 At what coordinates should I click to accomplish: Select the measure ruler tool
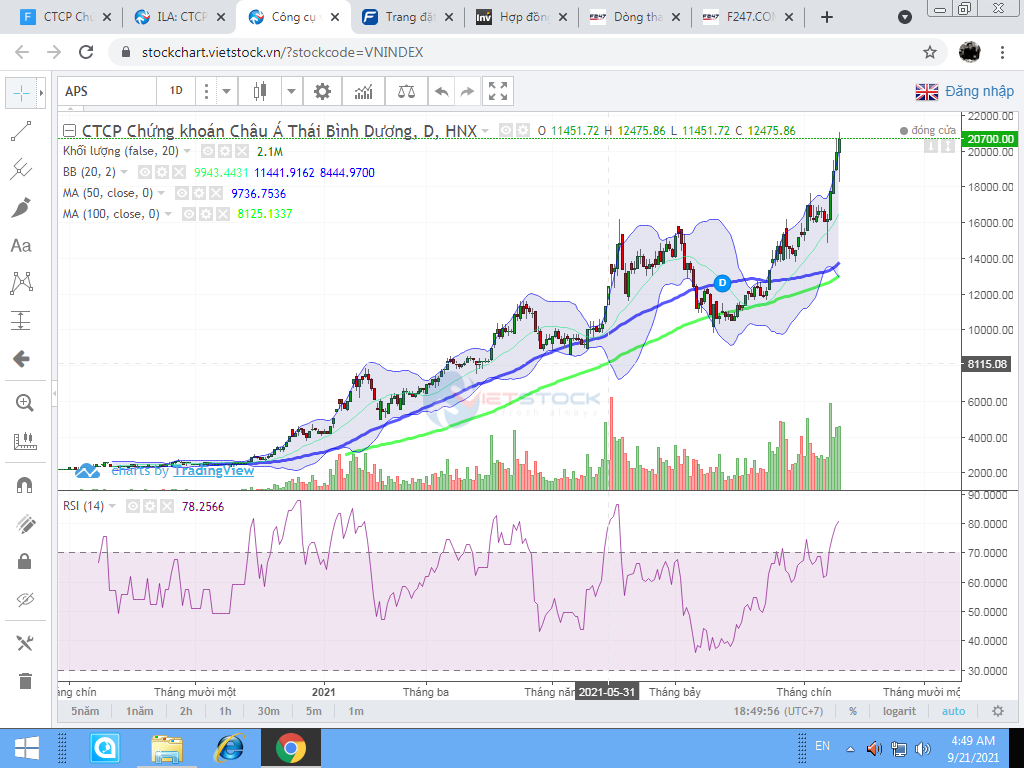coord(24,441)
